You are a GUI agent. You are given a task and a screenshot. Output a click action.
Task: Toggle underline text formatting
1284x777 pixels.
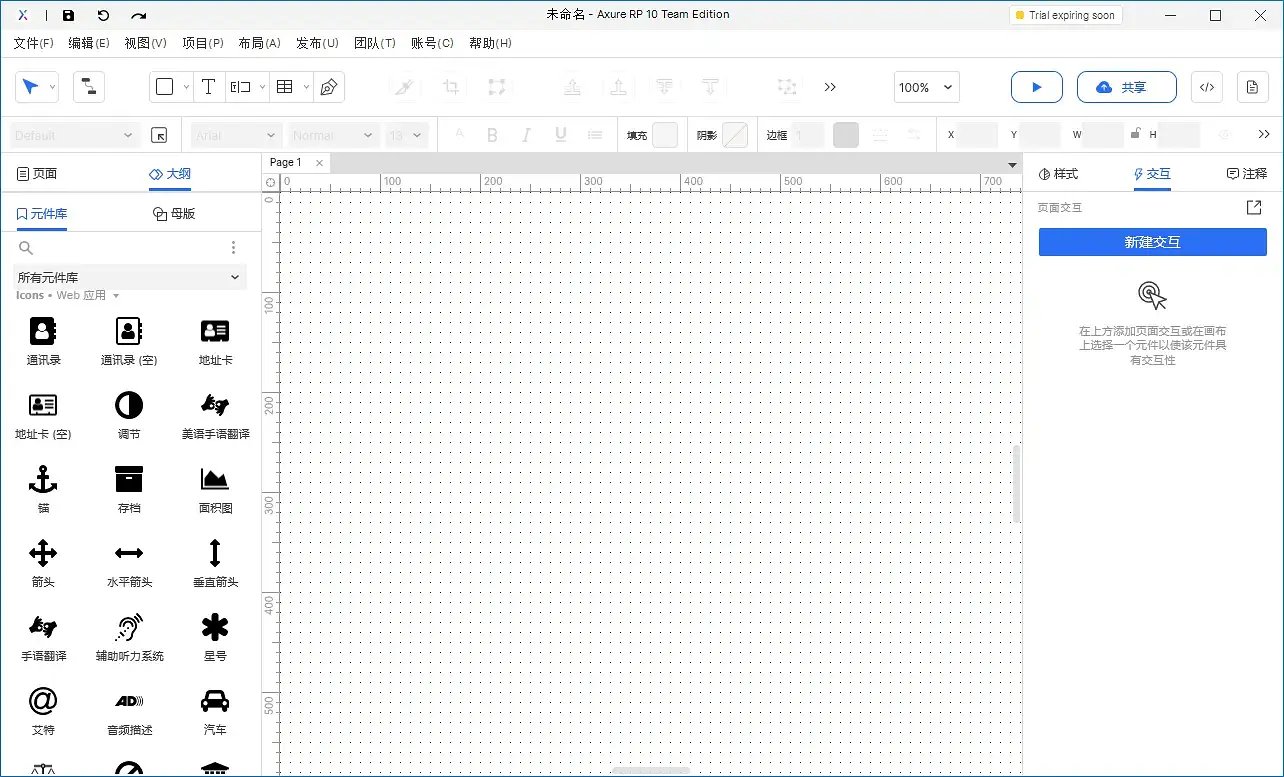click(x=560, y=134)
